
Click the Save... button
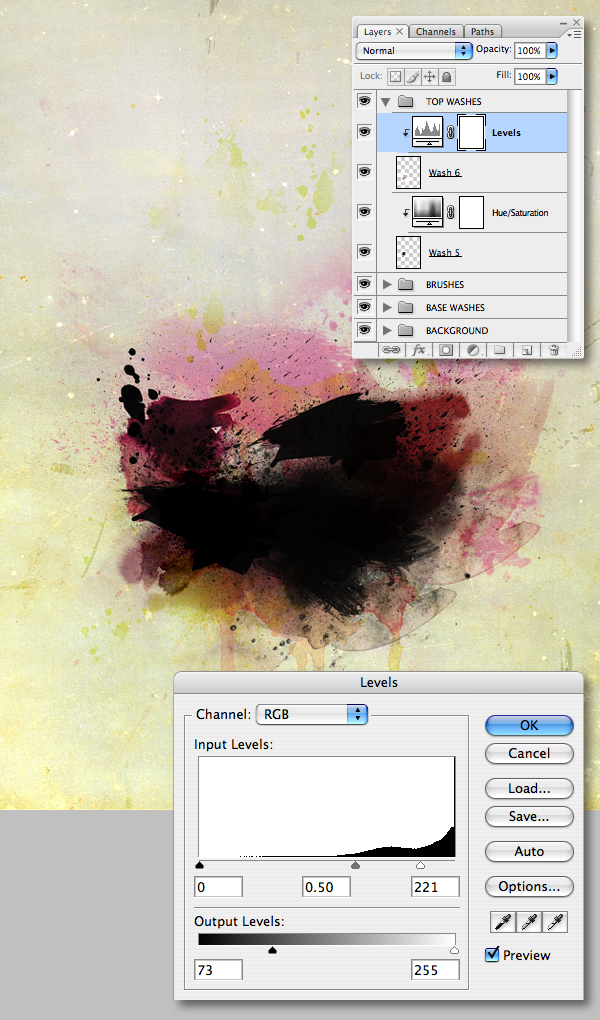coord(529,816)
